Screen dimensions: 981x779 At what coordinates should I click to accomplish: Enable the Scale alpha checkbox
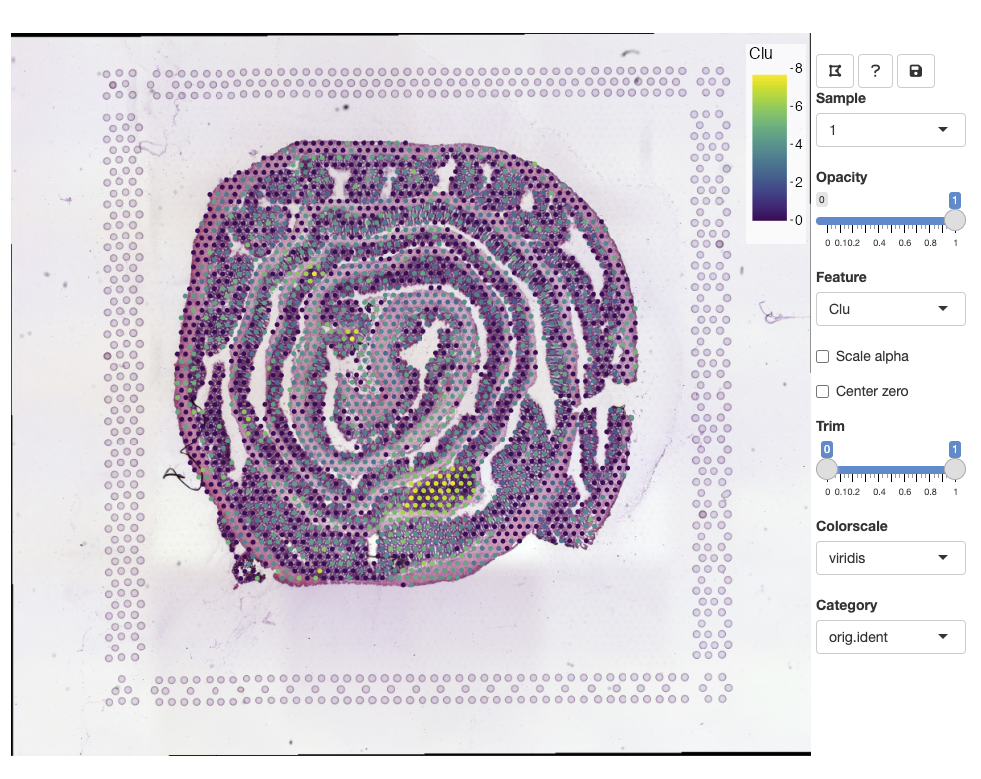click(823, 357)
